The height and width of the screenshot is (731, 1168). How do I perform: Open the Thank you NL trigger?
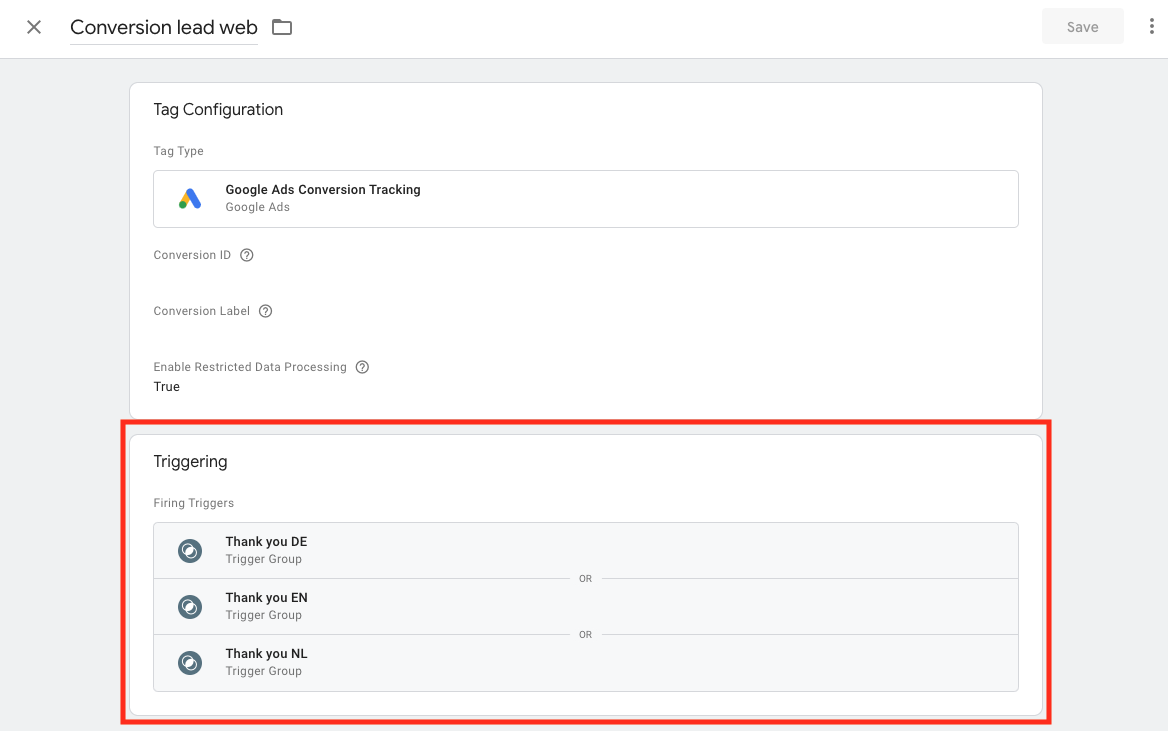tap(585, 662)
